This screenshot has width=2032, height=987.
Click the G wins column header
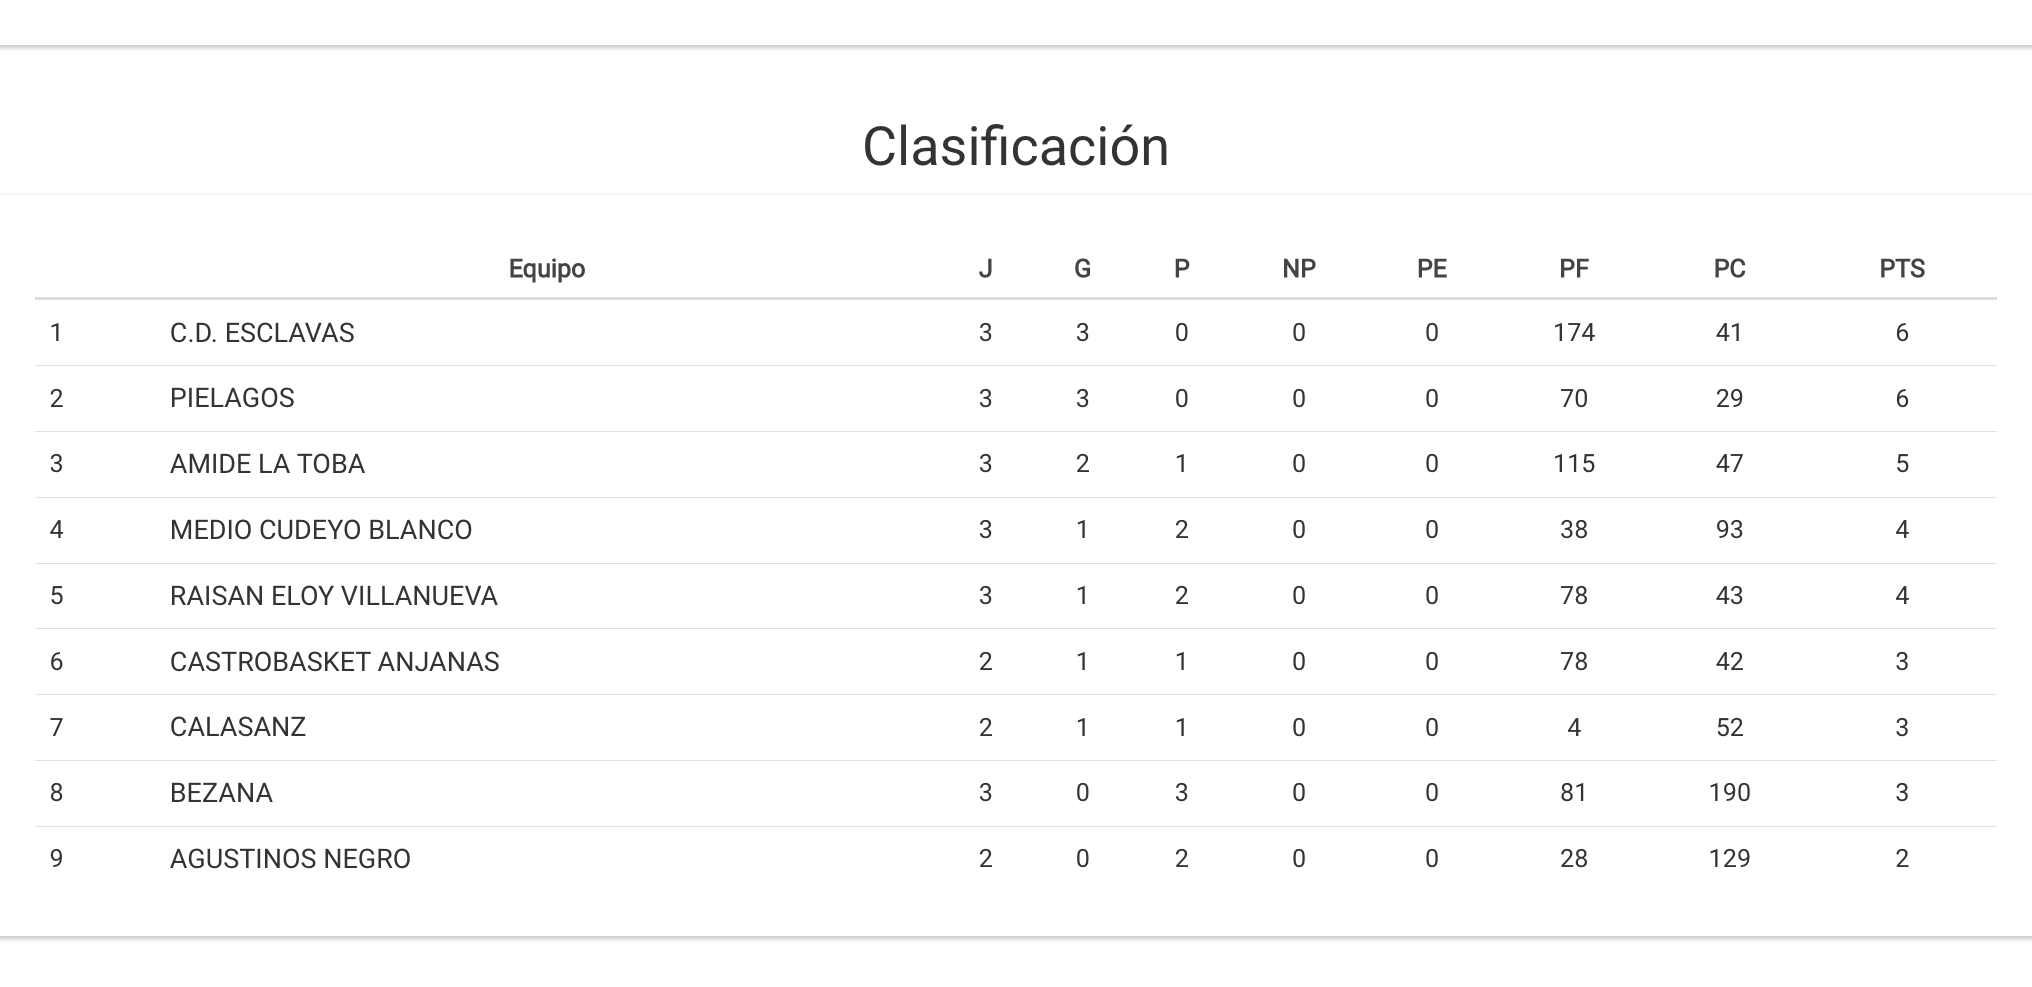(1082, 269)
